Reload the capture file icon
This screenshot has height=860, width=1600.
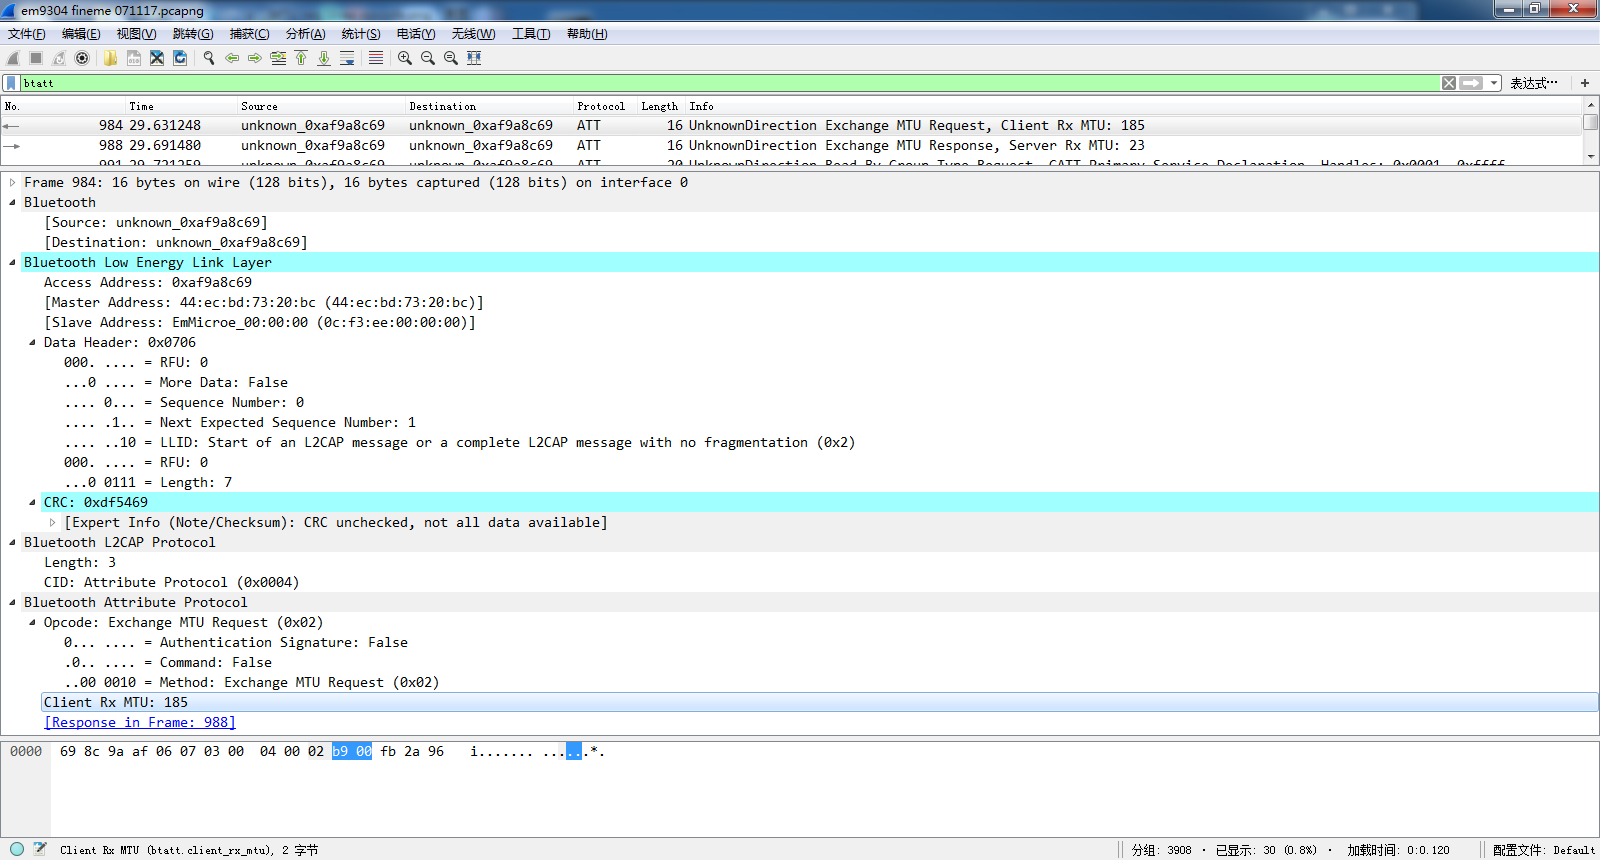coord(180,58)
